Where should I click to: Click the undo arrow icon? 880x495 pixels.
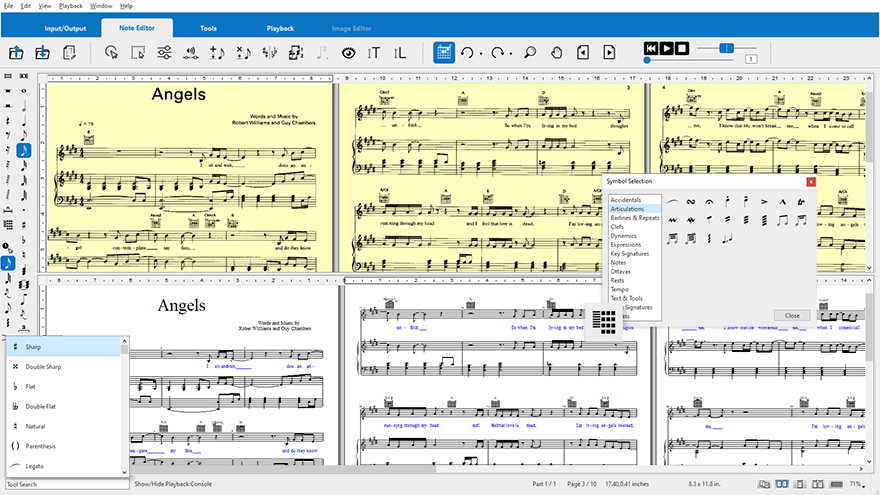pos(467,53)
